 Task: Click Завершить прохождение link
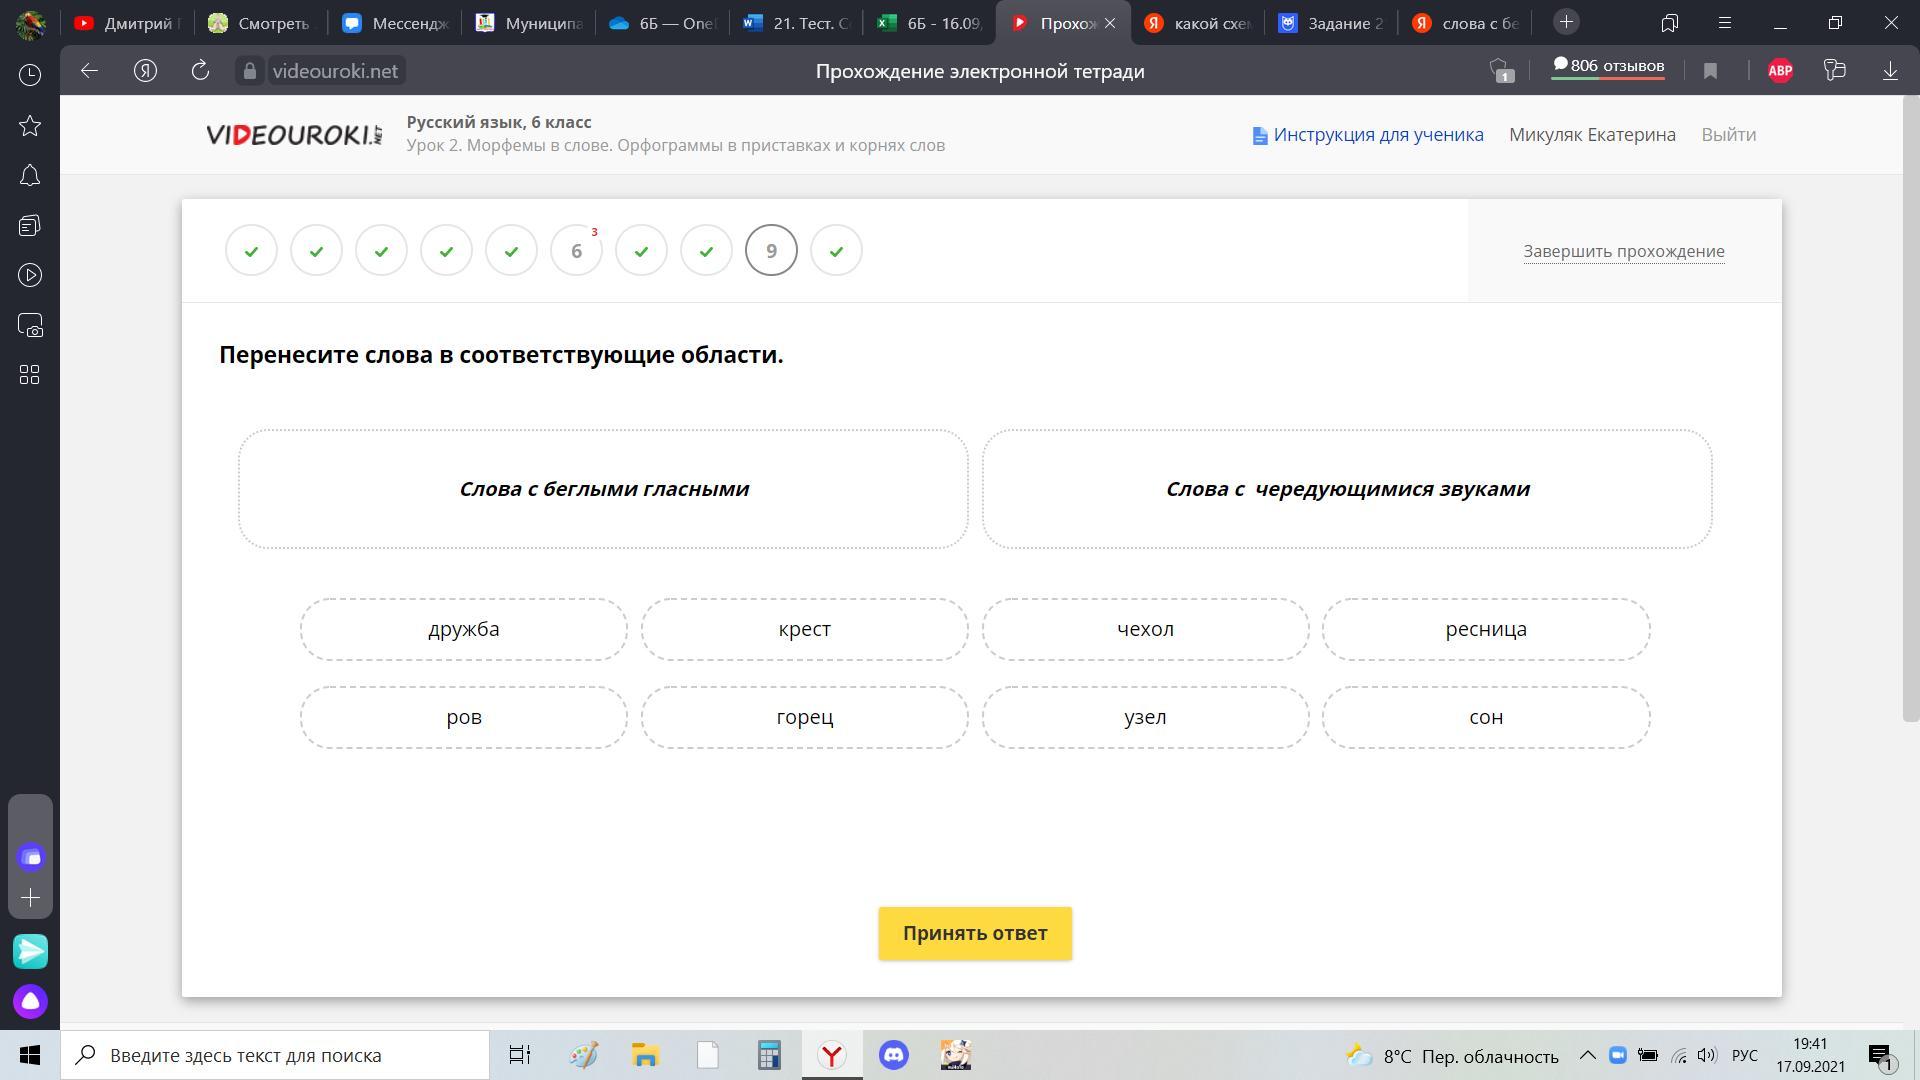1623,251
